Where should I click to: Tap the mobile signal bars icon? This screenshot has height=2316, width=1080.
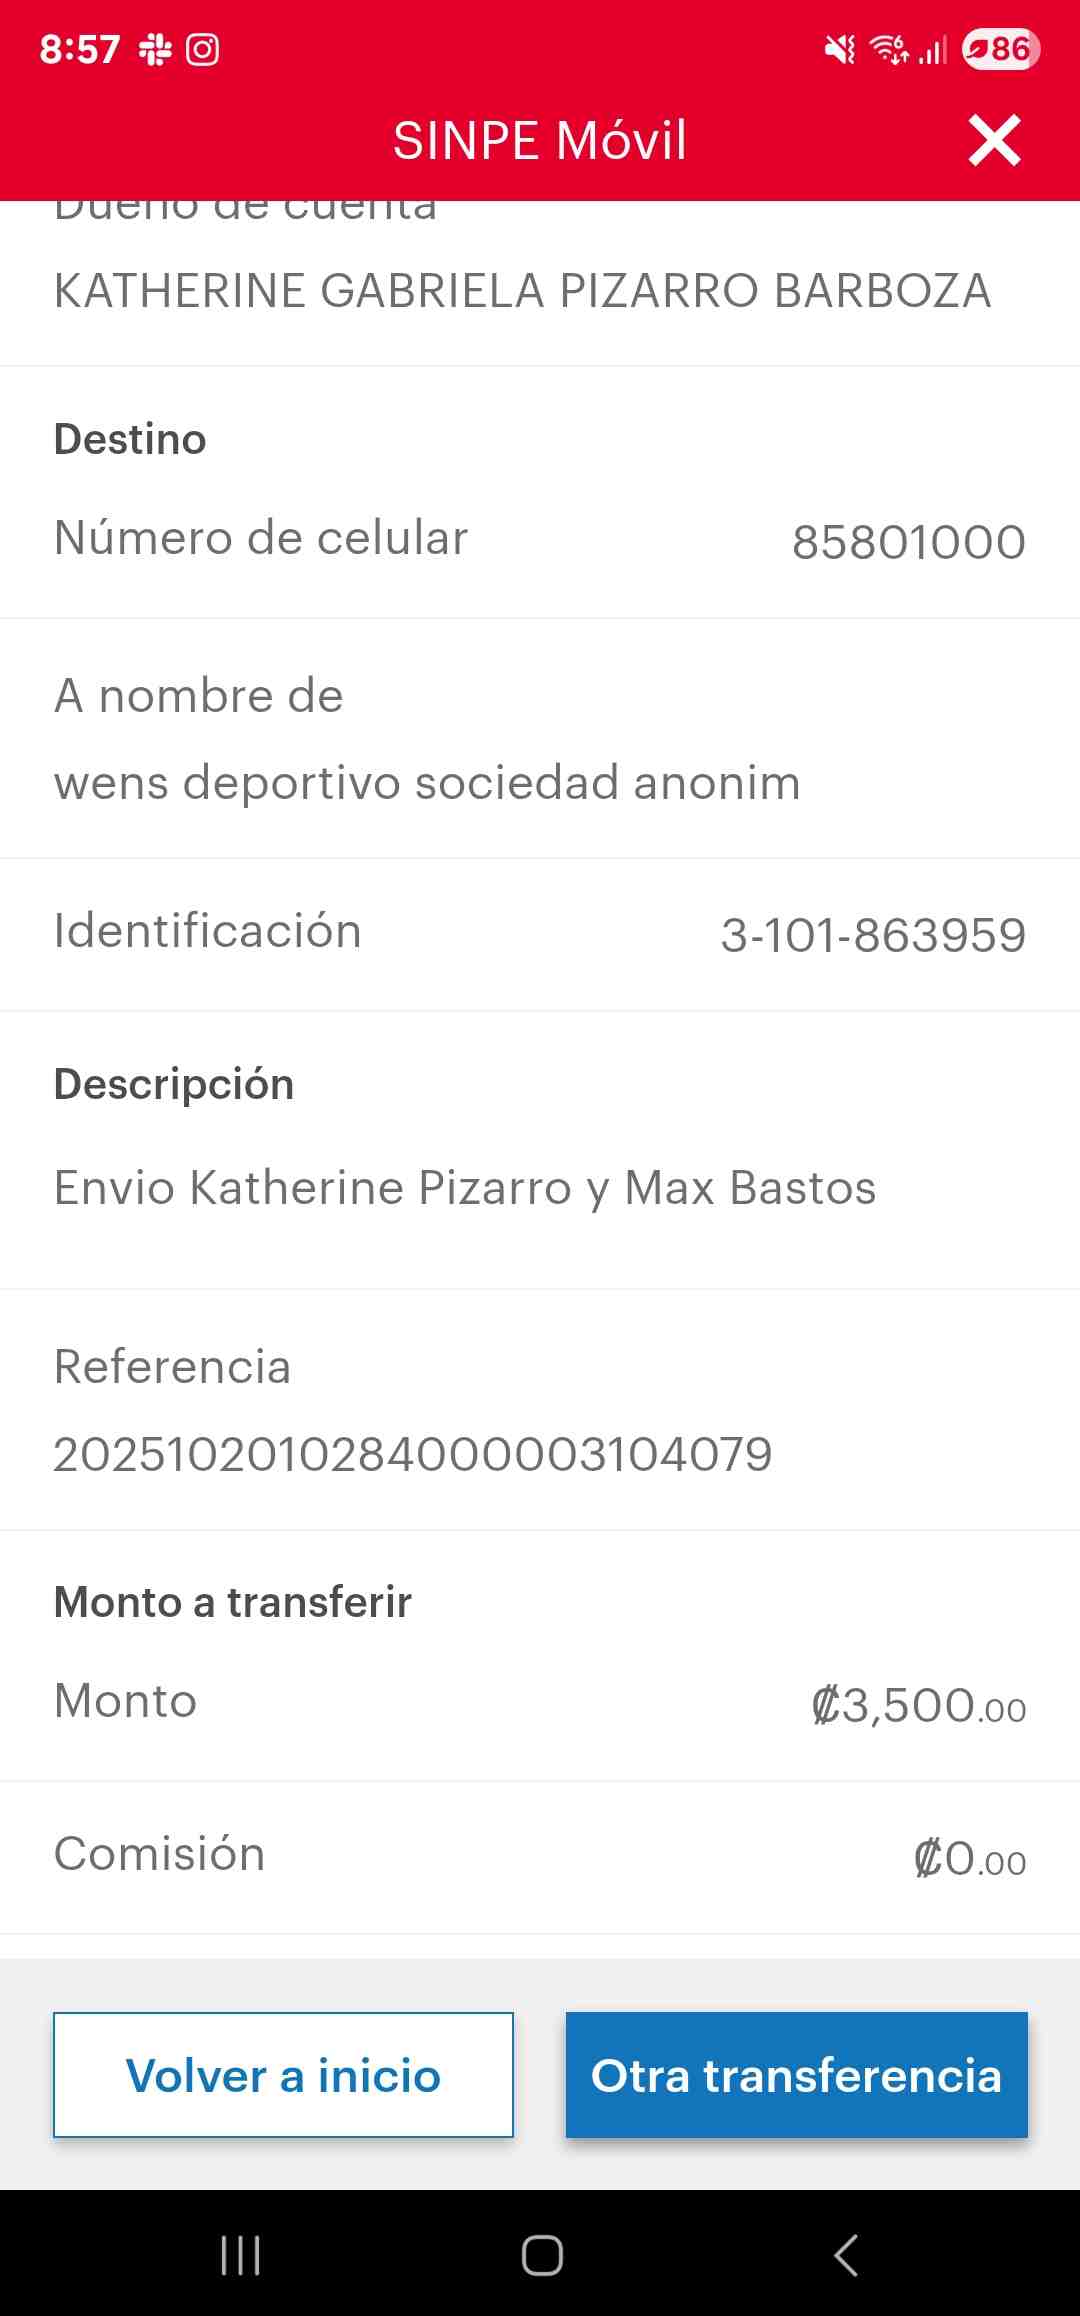[933, 49]
